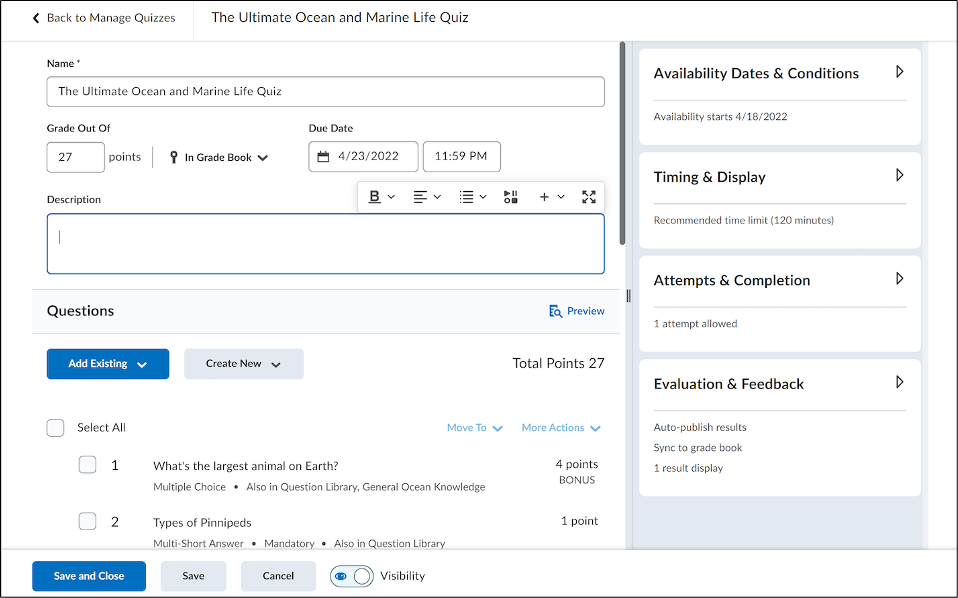958x598 pixels.
Task: Open the In Grade Book dropdown
Action: tap(219, 158)
